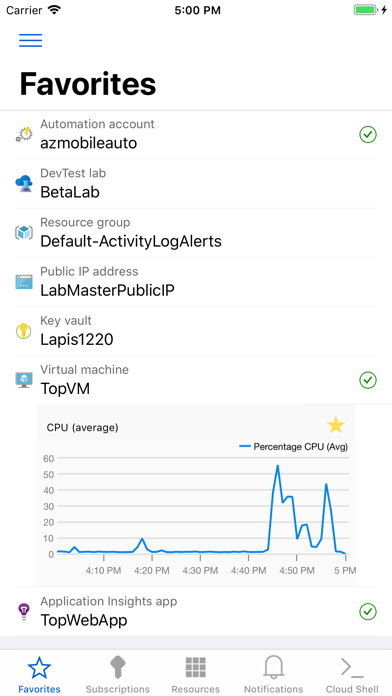Tap the Application Insights lightbulb icon
Screen dimensions: 392x696
click(24, 612)
